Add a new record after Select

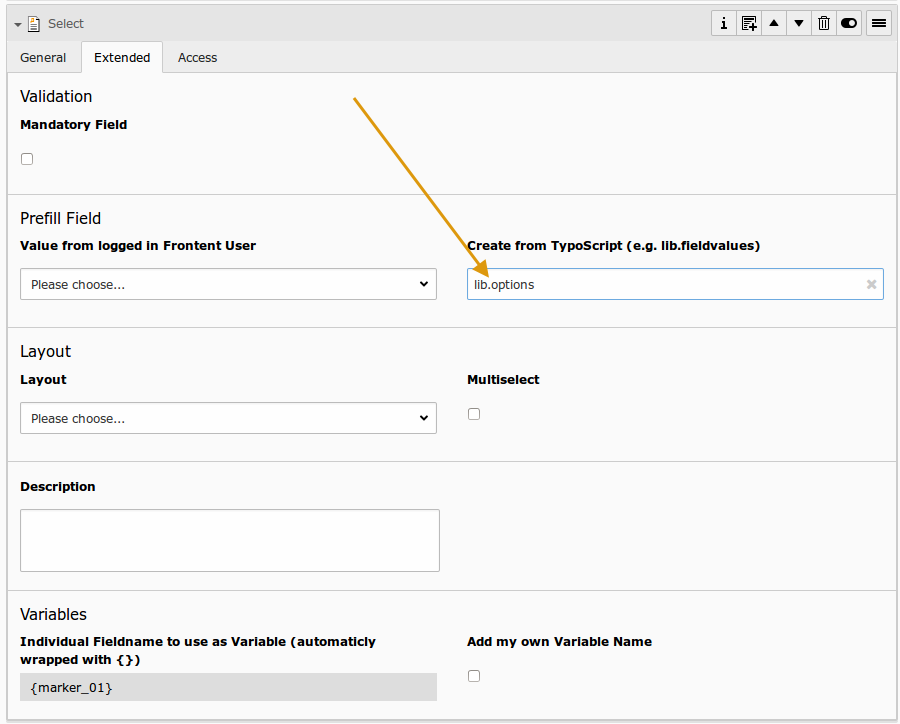click(x=749, y=23)
